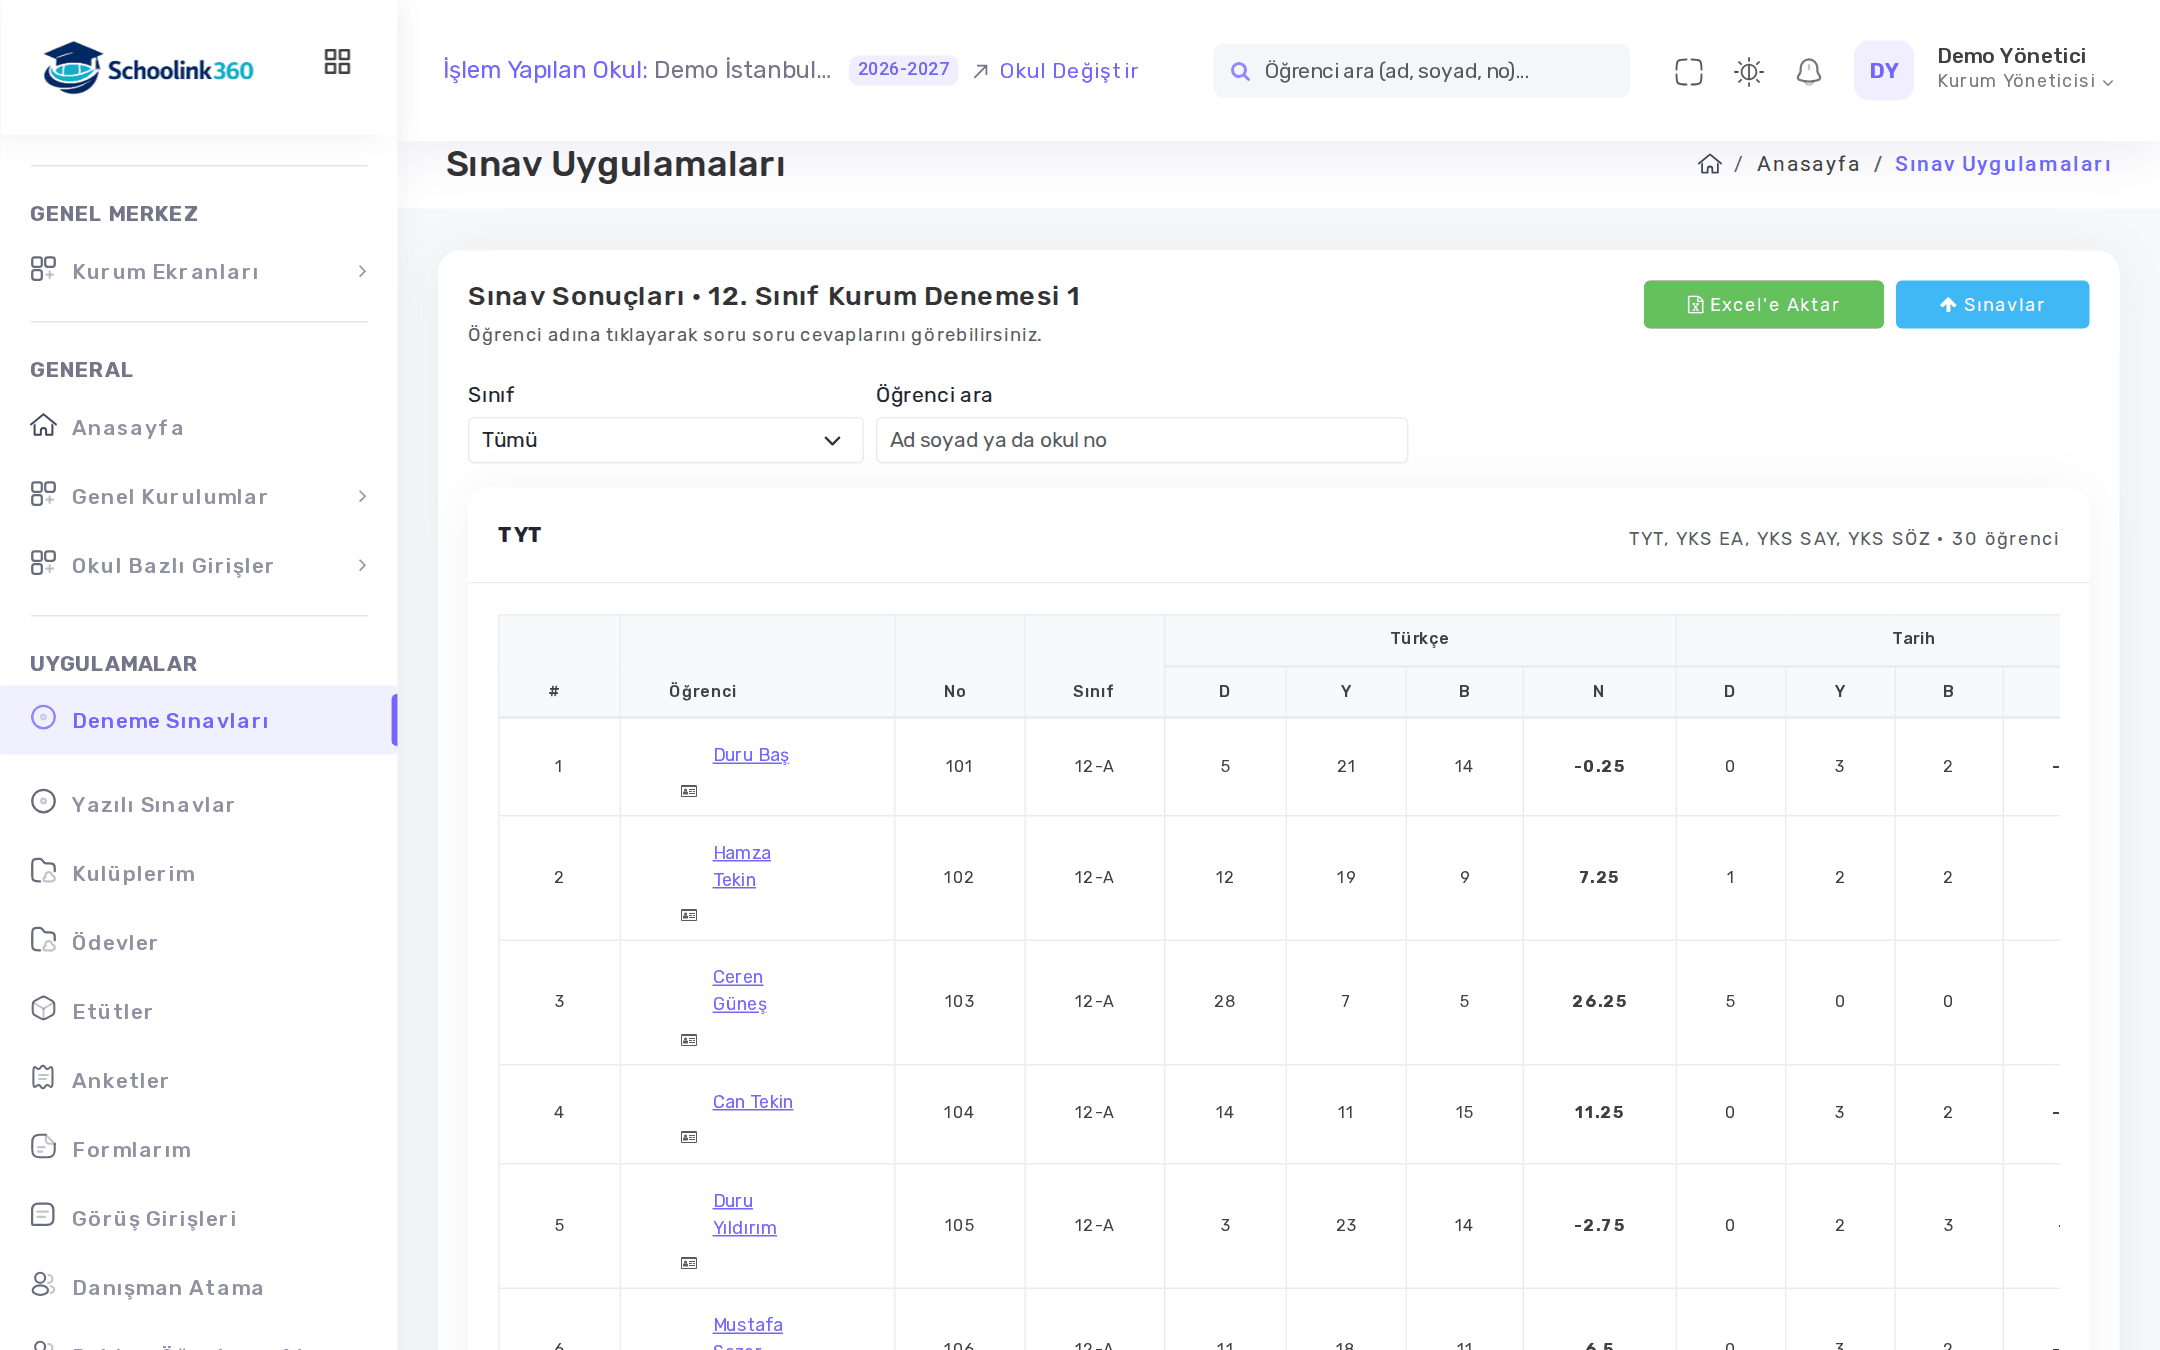The image size is (2160, 1350).
Task: Open student Can Tekin details
Action: point(753,1102)
